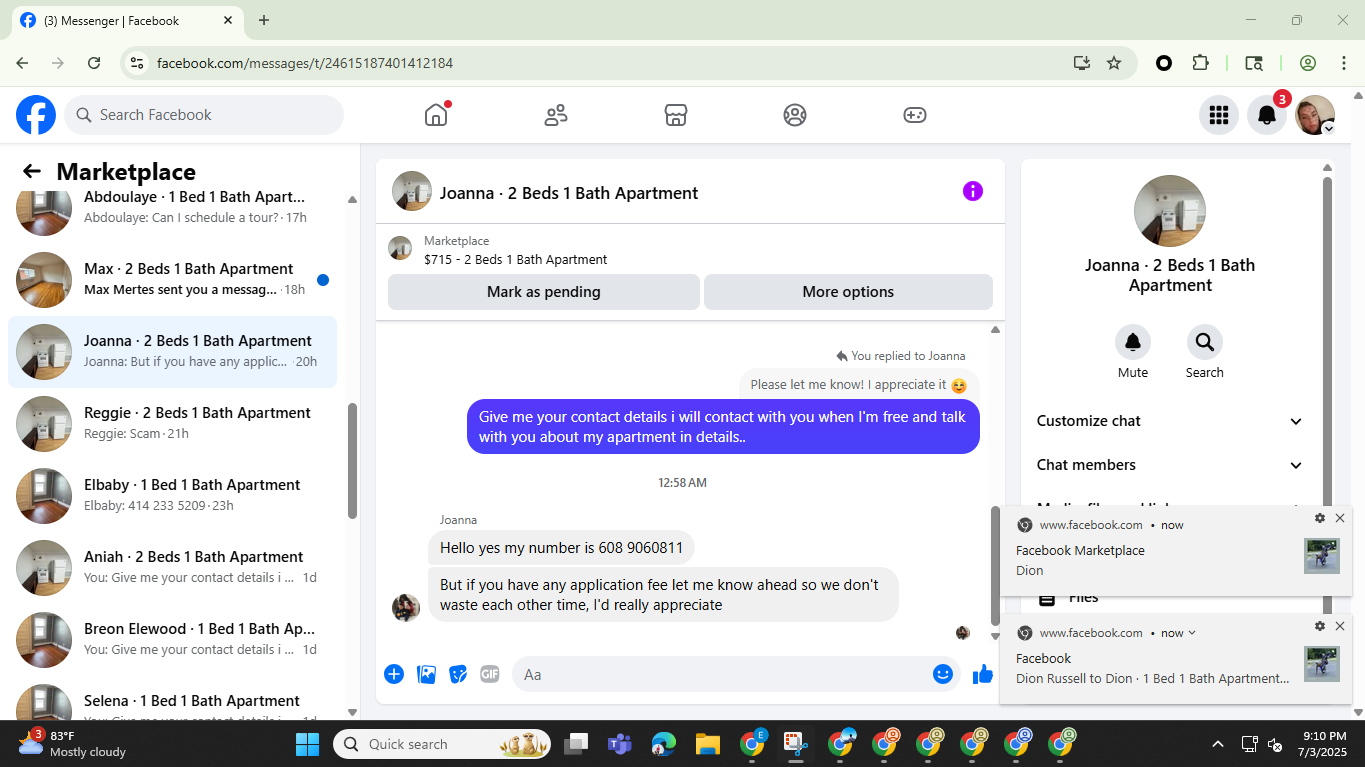
Task: Open Abdoulaye 1 Bed 1 Bath conversation
Action: (172, 208)
